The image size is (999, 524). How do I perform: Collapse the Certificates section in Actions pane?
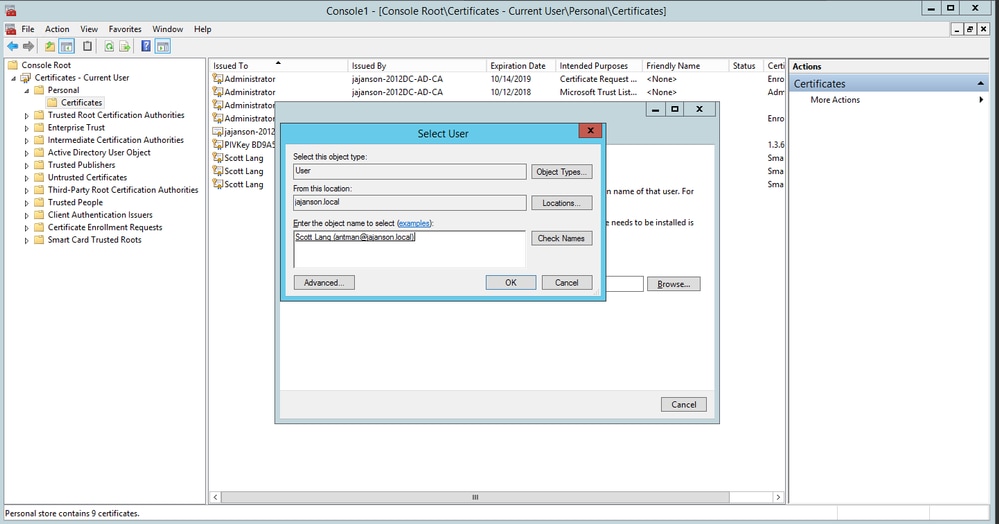click(980, 84)
